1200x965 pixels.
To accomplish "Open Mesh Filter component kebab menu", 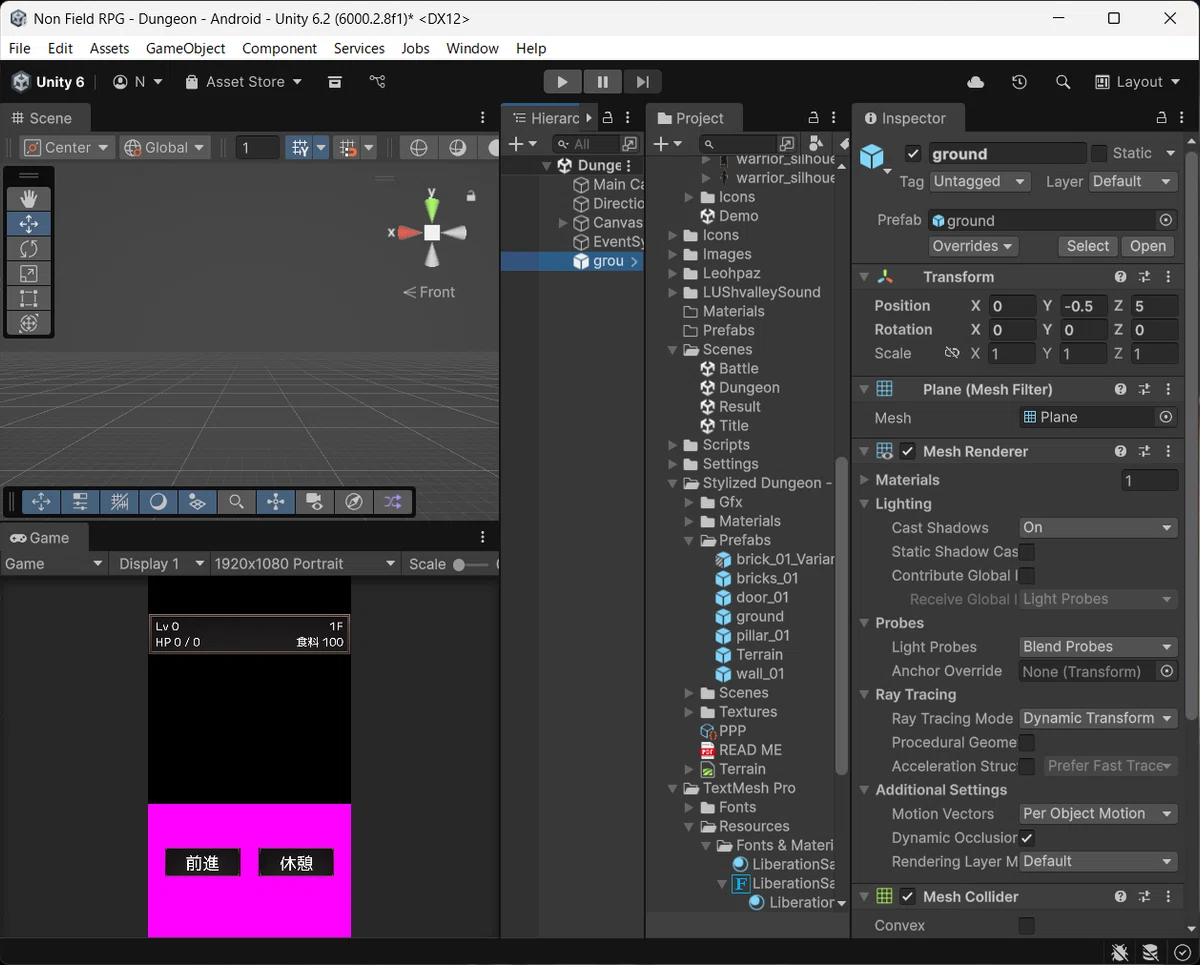I will pyautogui.click(x=1168, y=389).
